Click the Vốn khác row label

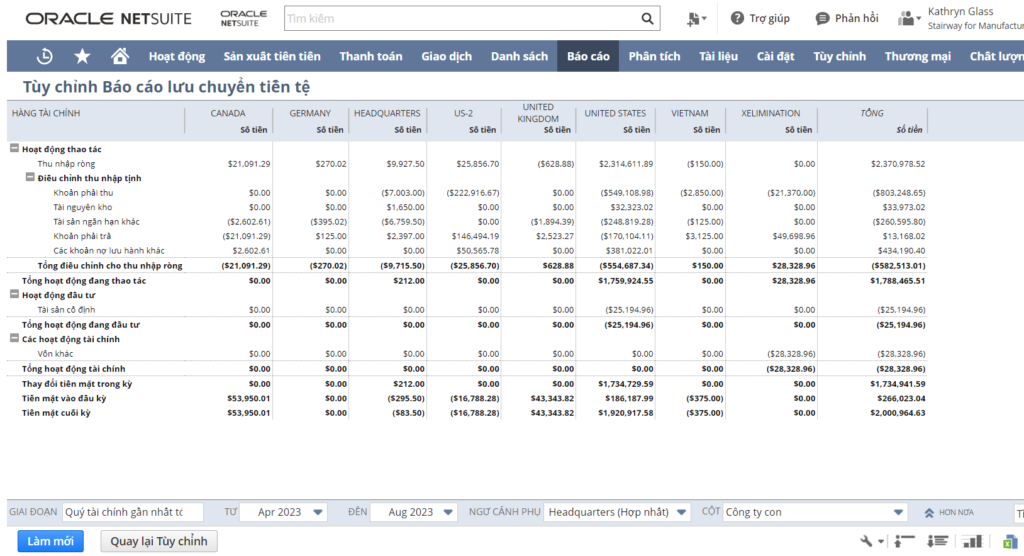pos(55,353)
